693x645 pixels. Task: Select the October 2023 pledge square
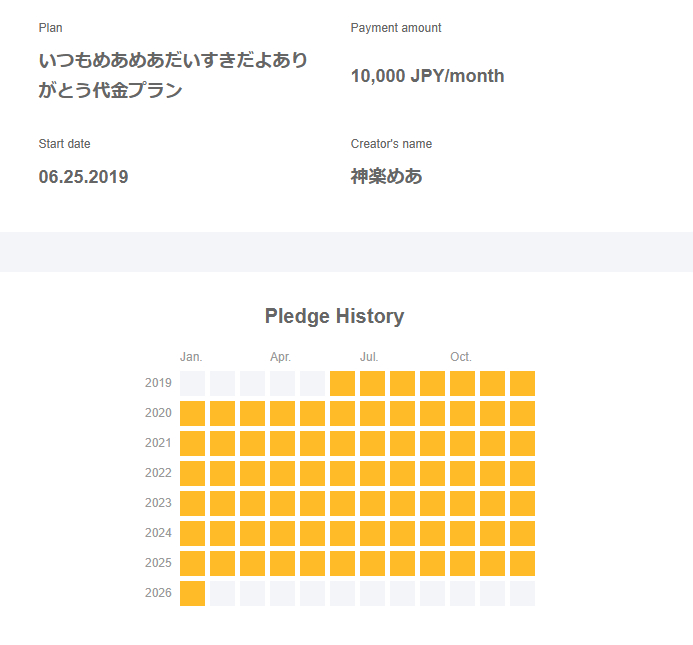click(462, 503)
